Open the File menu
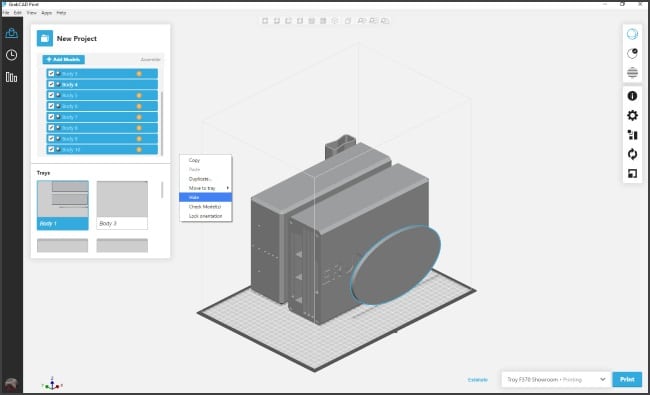Viewport: 650px width, 395px height. (6, 13)
